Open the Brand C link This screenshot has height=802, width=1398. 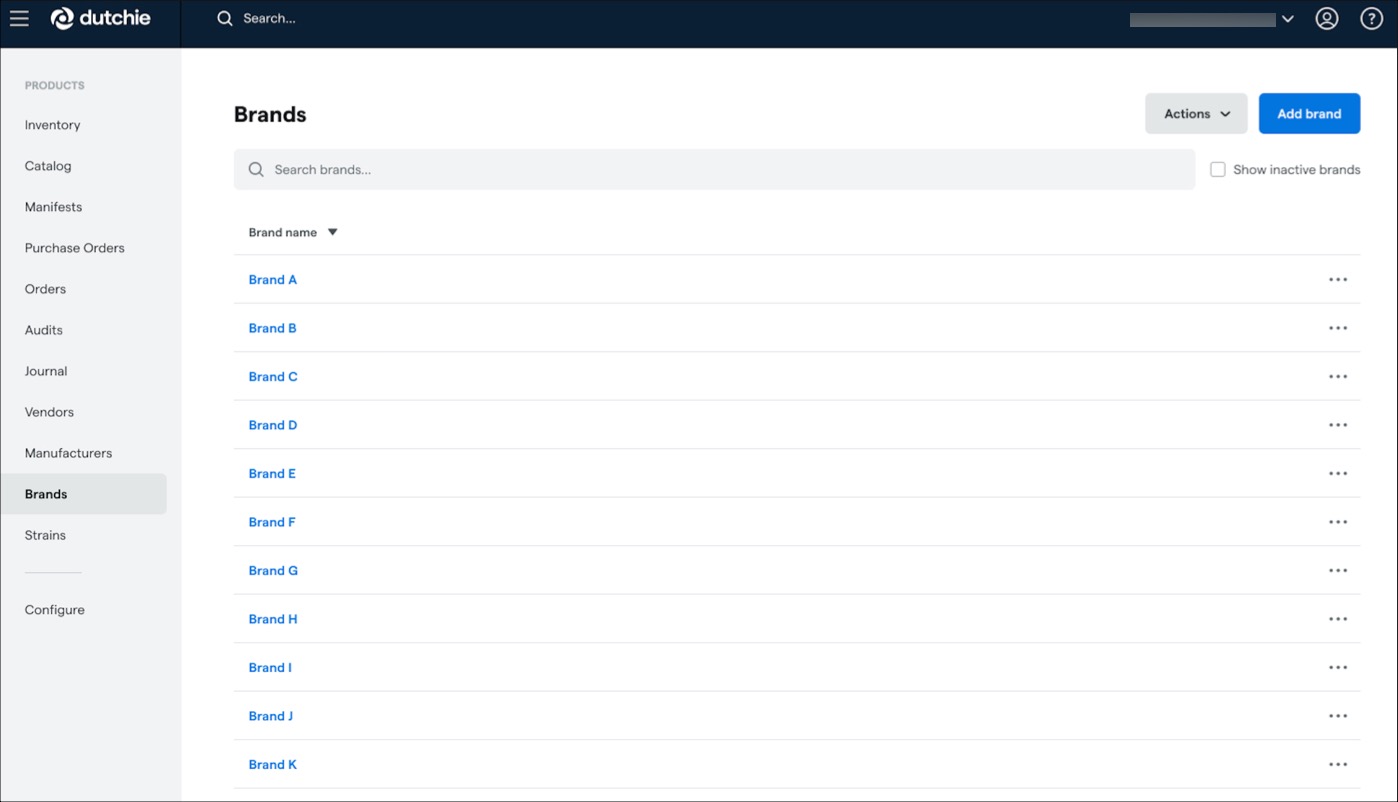[x=273, y=377]
